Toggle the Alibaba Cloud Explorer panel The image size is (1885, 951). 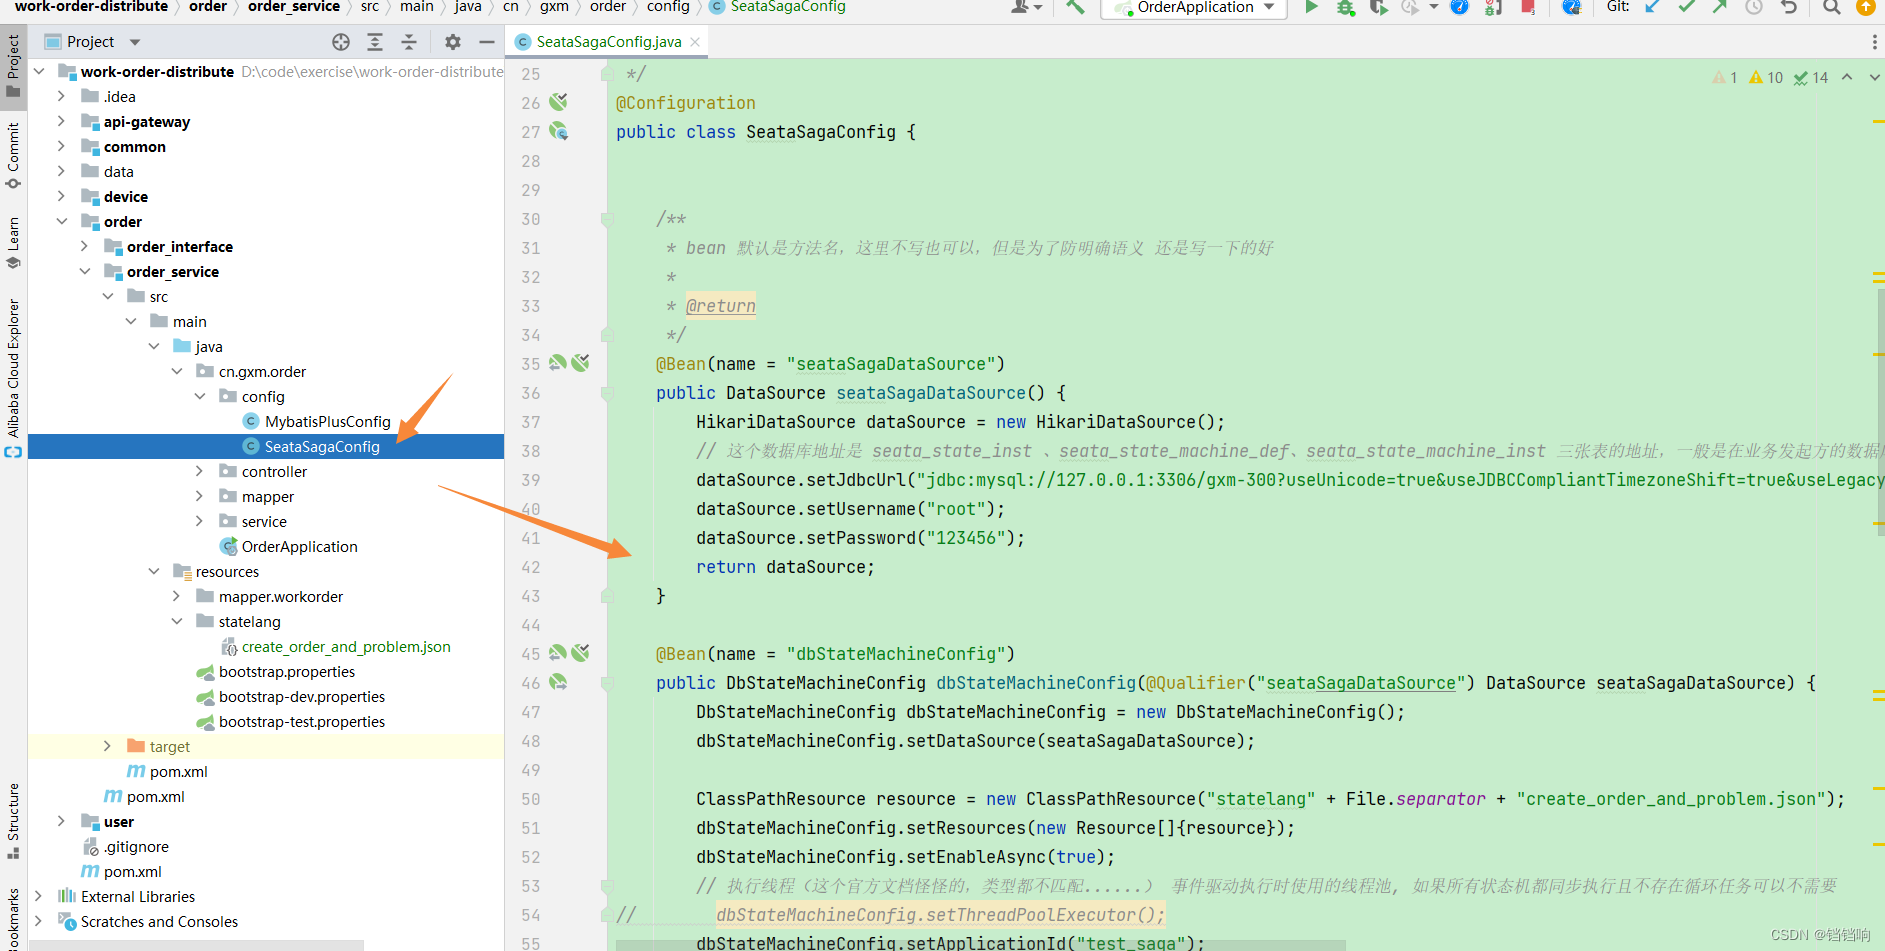[x=13, y=378]
